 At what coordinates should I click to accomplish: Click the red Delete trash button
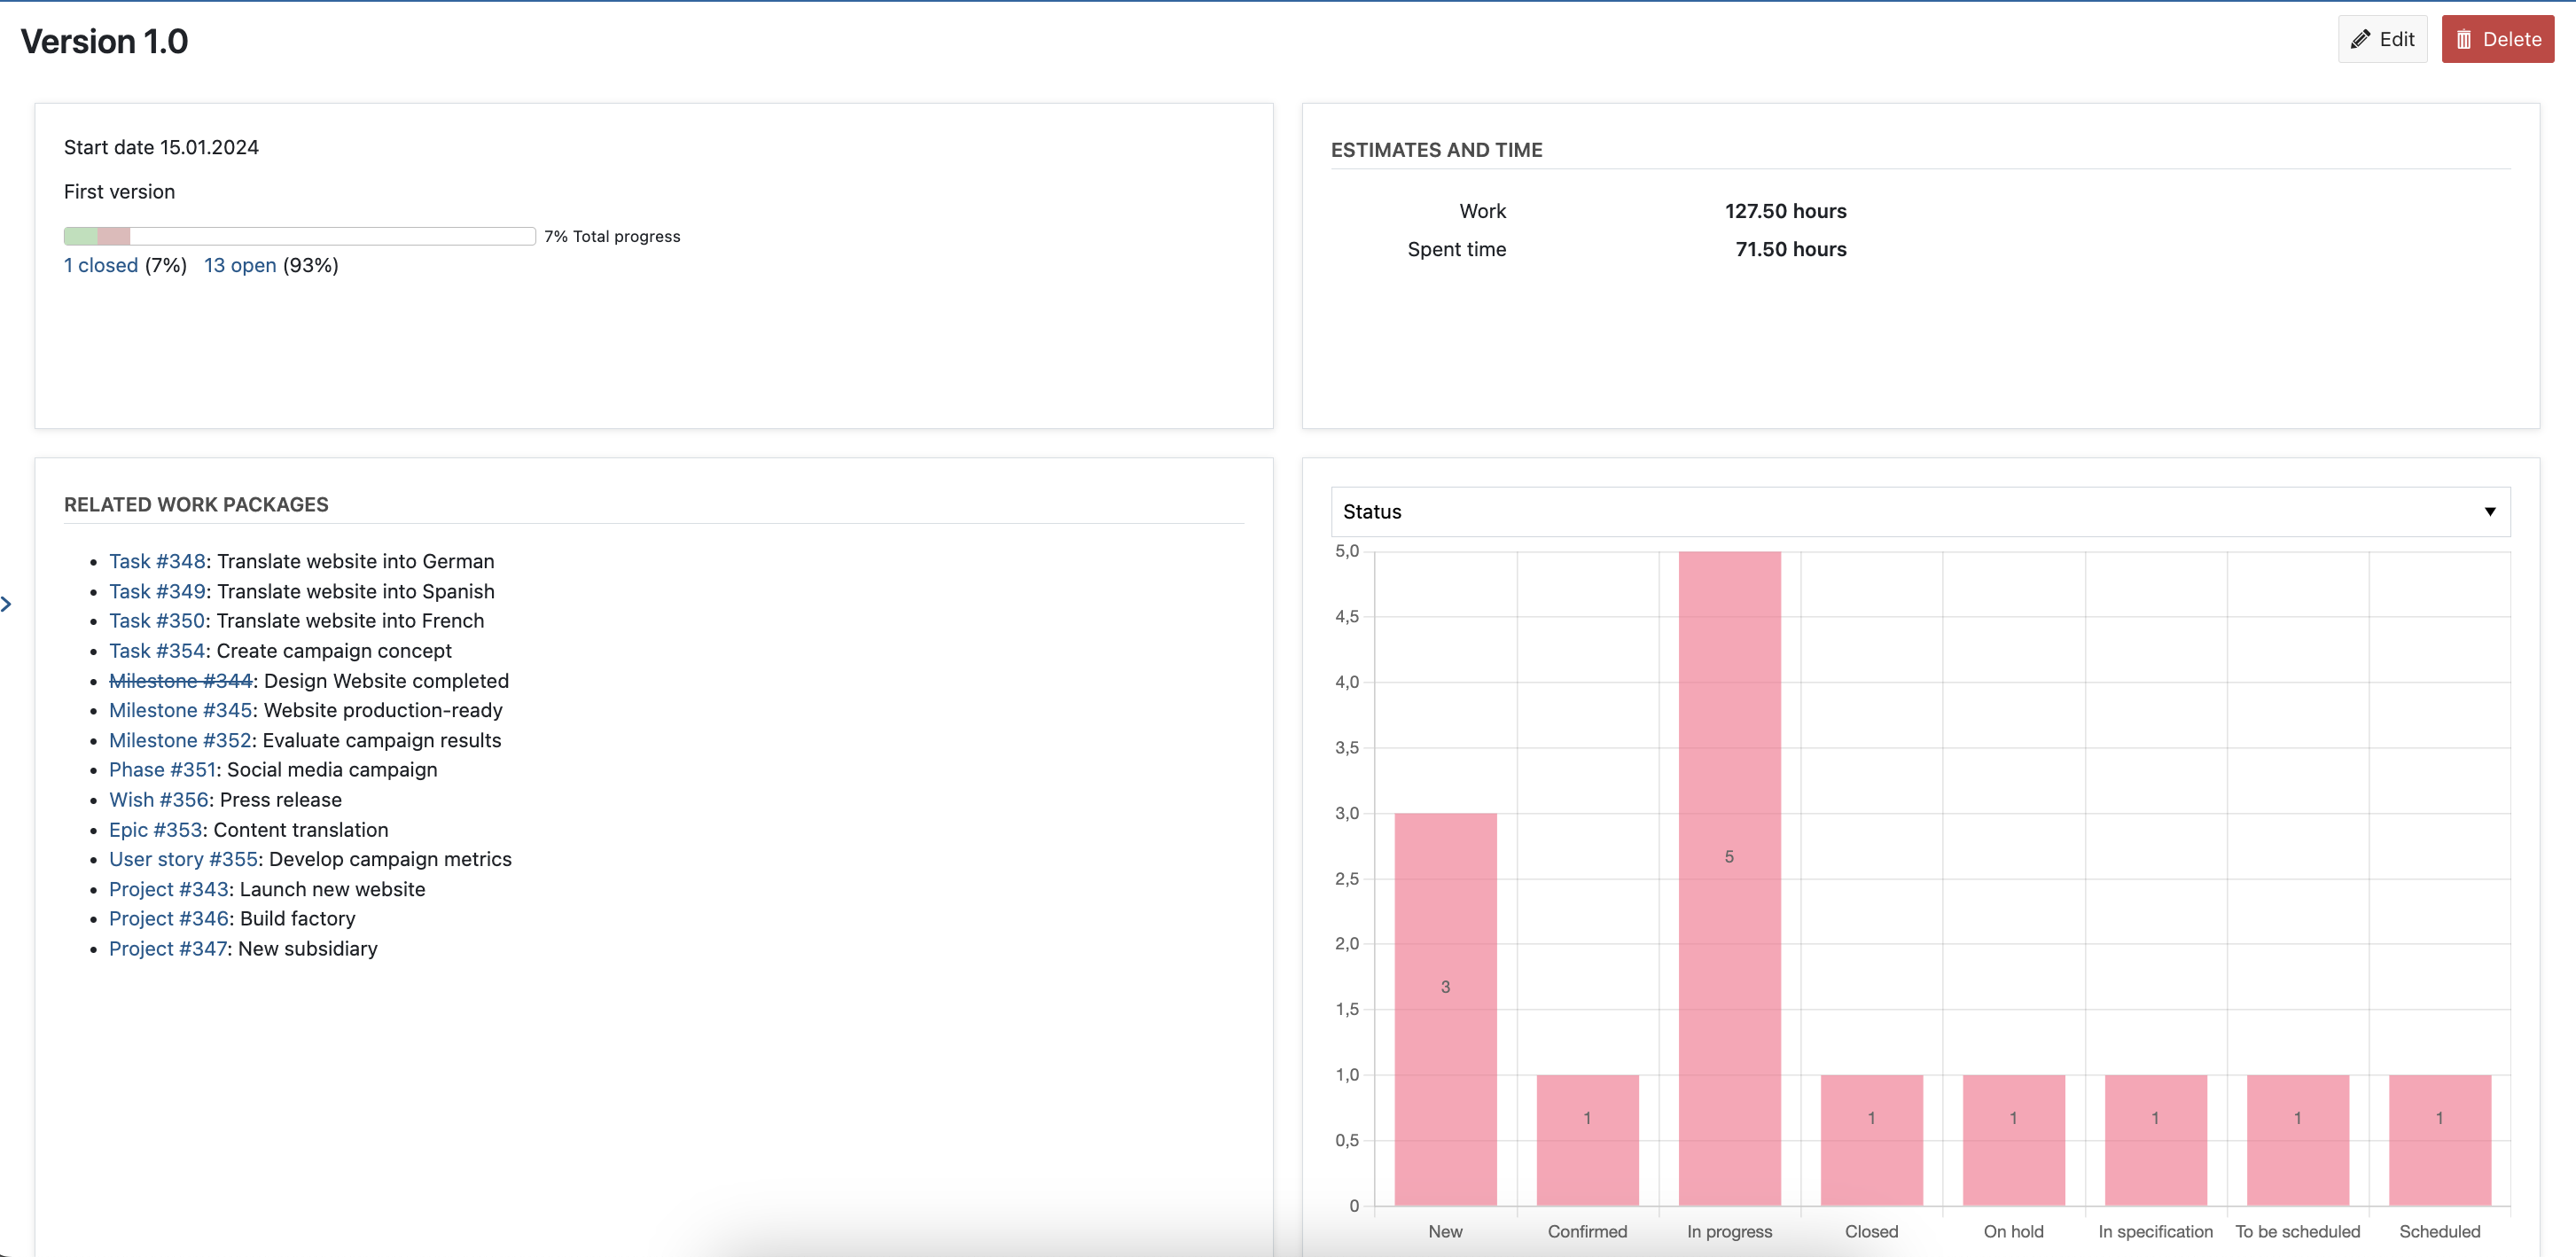(x=2496, y=39)
